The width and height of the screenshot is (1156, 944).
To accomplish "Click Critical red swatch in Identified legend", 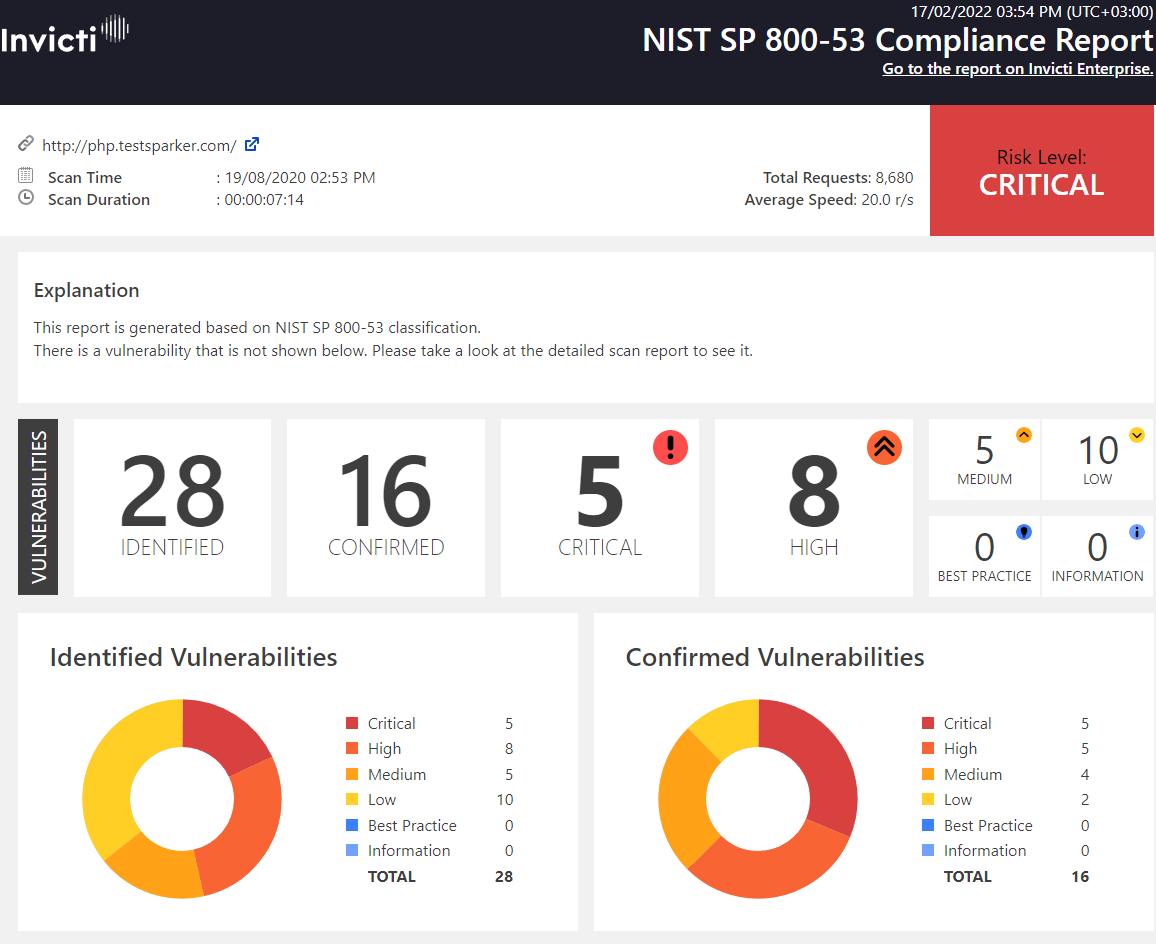I will coord(352,723).
